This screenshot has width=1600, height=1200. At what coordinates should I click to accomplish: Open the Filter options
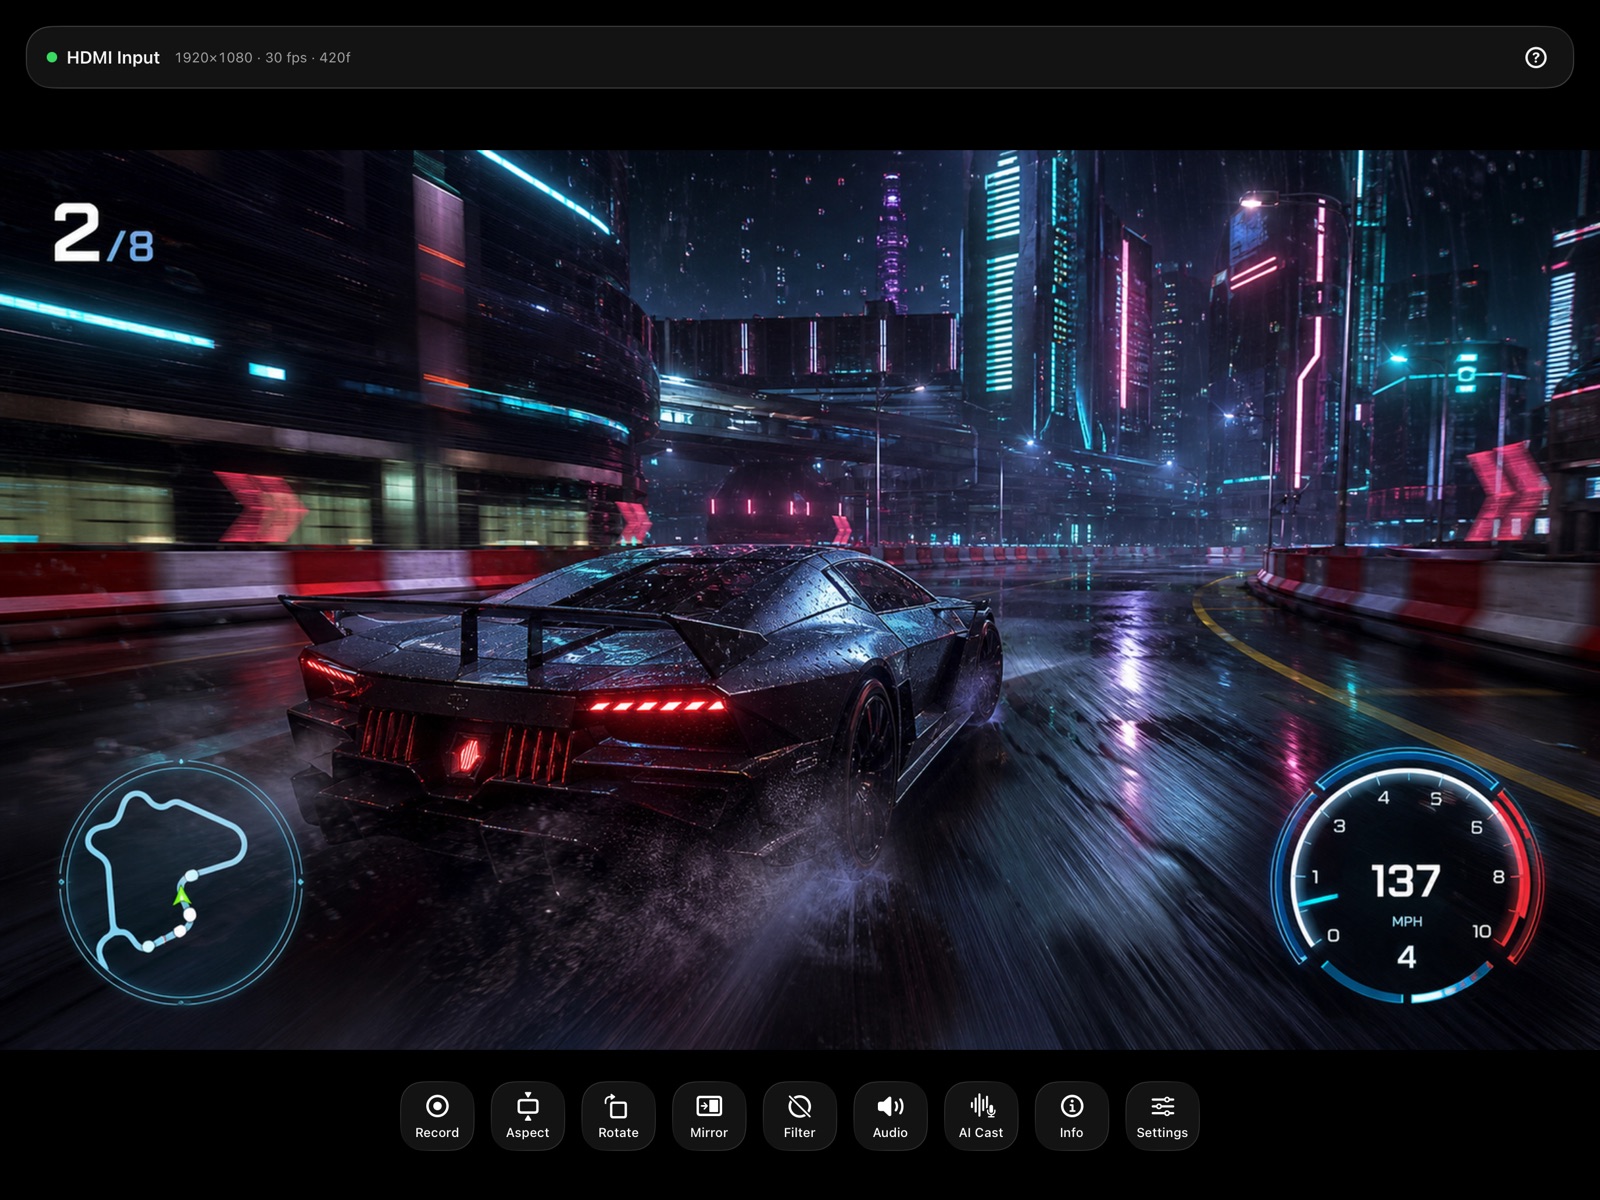(800, 1116)
